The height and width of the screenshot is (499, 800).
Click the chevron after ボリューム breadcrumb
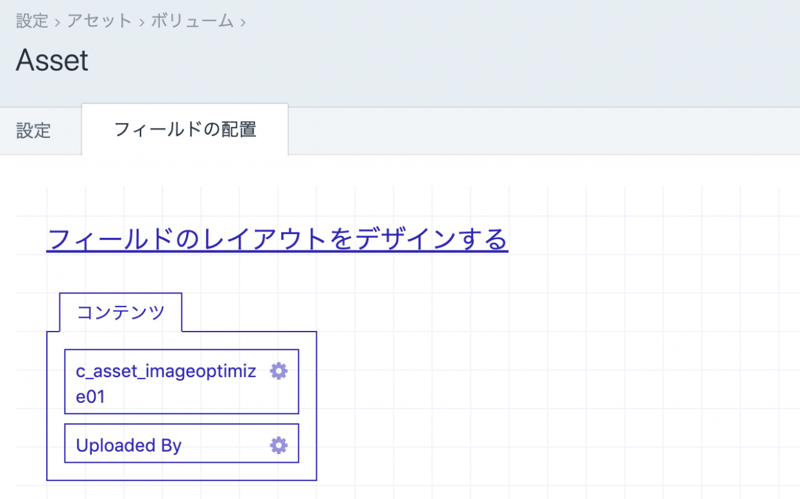(243, 21)
